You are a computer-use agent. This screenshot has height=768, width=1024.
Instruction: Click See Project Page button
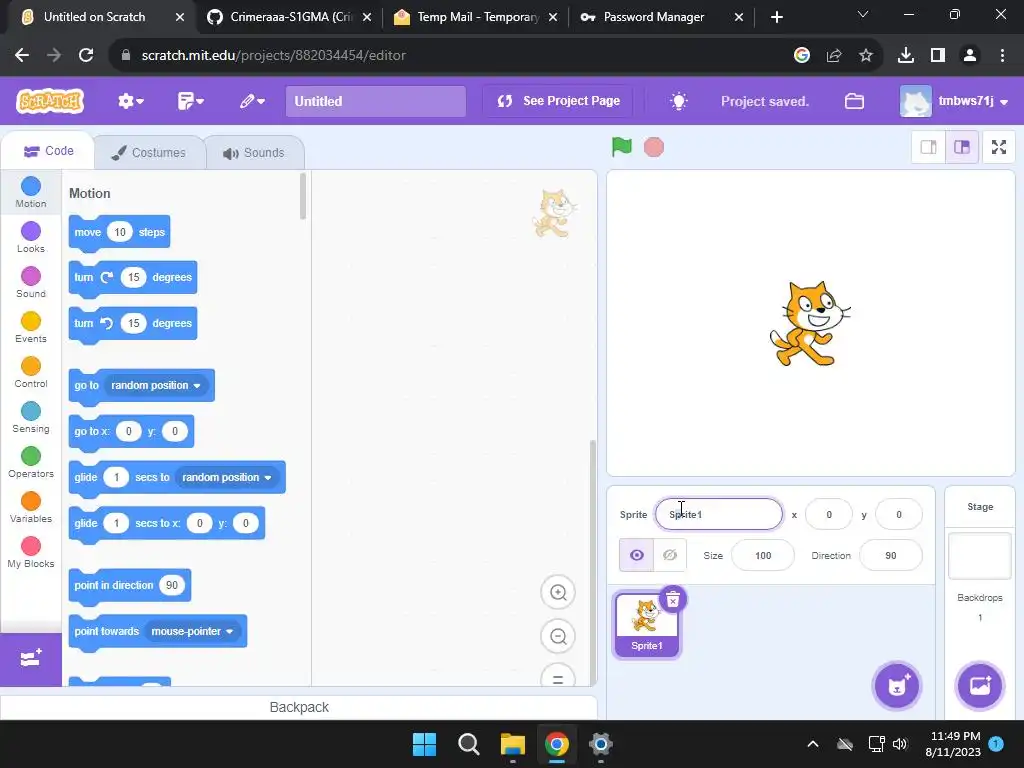558,101
